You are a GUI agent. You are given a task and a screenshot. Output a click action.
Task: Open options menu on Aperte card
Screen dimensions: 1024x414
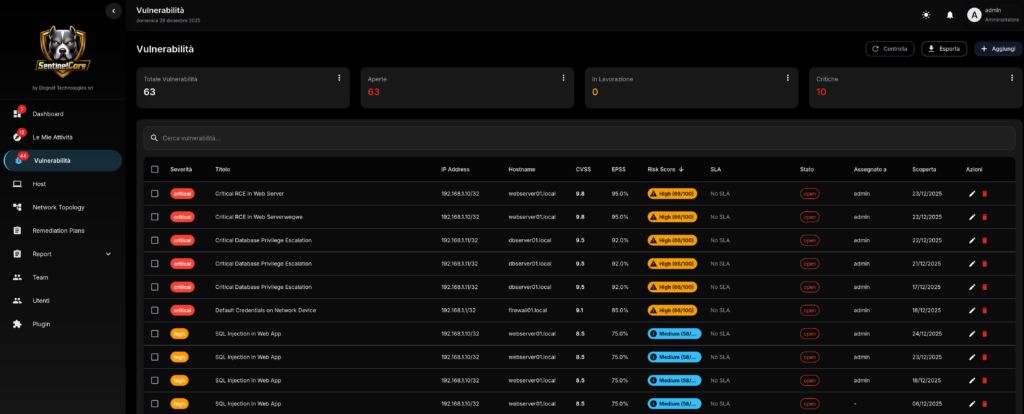[x=563, y=78]
